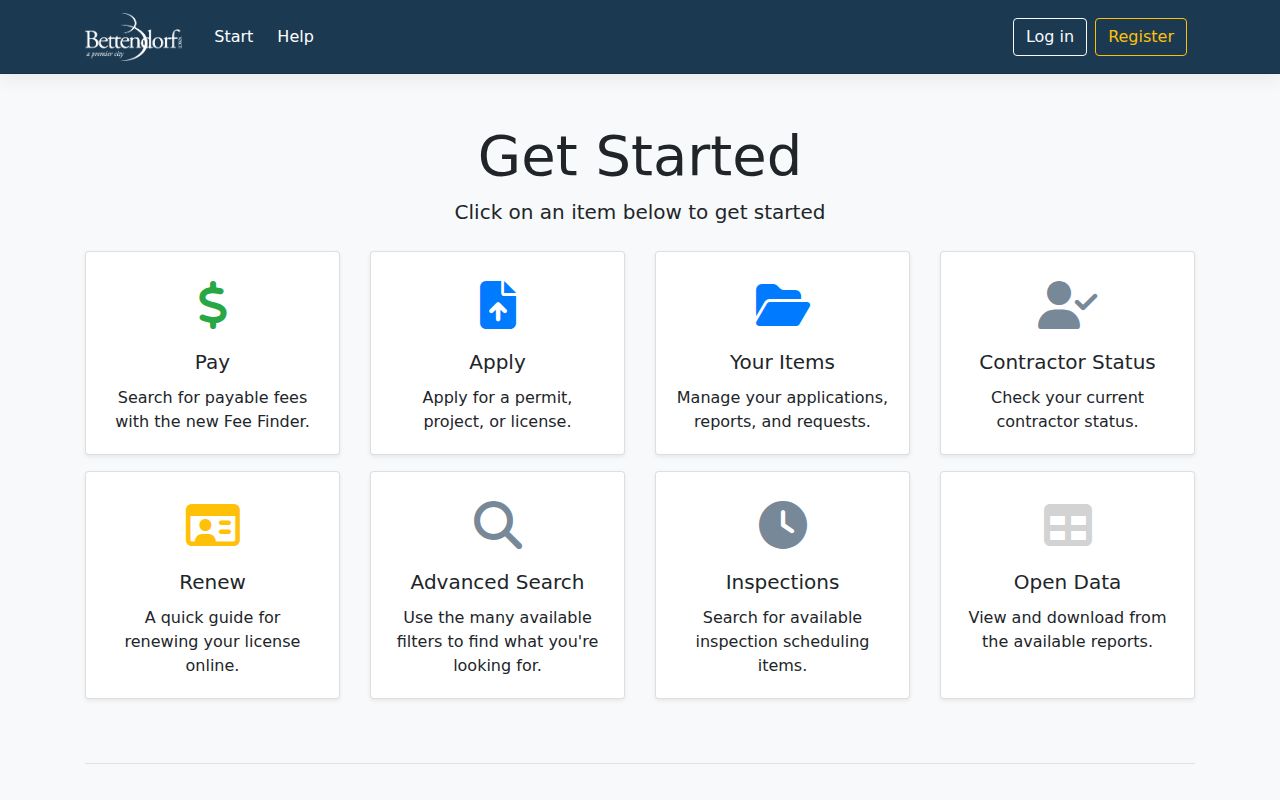Click 'Search for available inspection scheduling items' text
Screen dimensions: 1280x800
(x=782, y=641)
